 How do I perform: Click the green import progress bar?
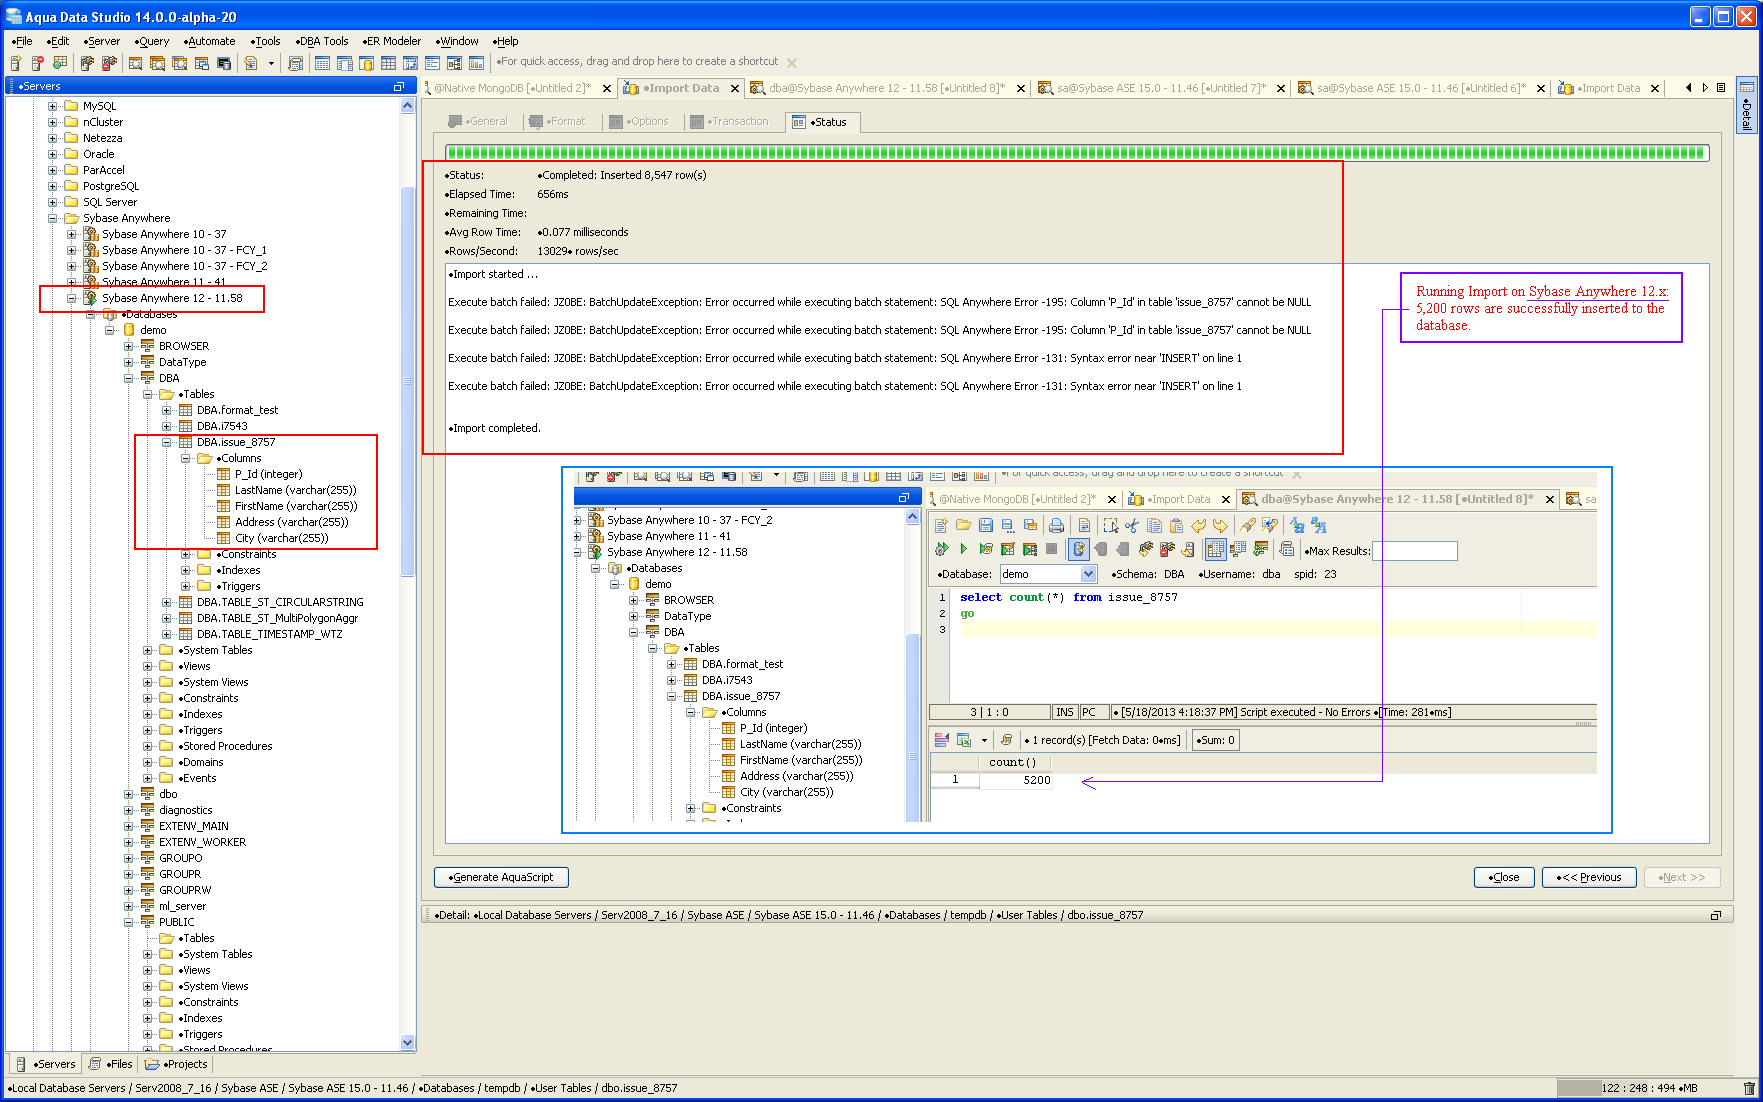tap(1076, 153)
